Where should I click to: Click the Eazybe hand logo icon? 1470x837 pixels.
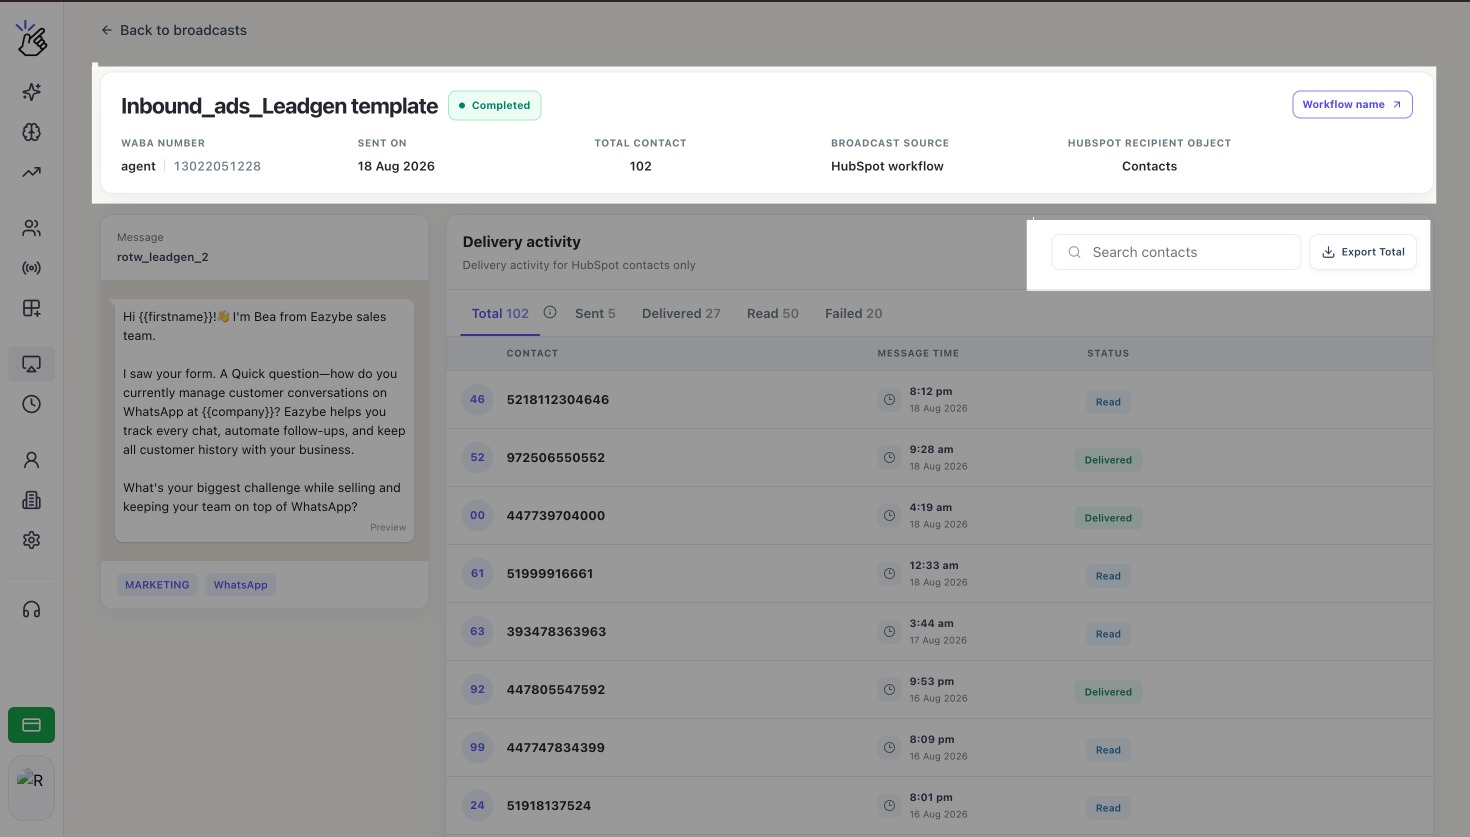click(32, 38)
